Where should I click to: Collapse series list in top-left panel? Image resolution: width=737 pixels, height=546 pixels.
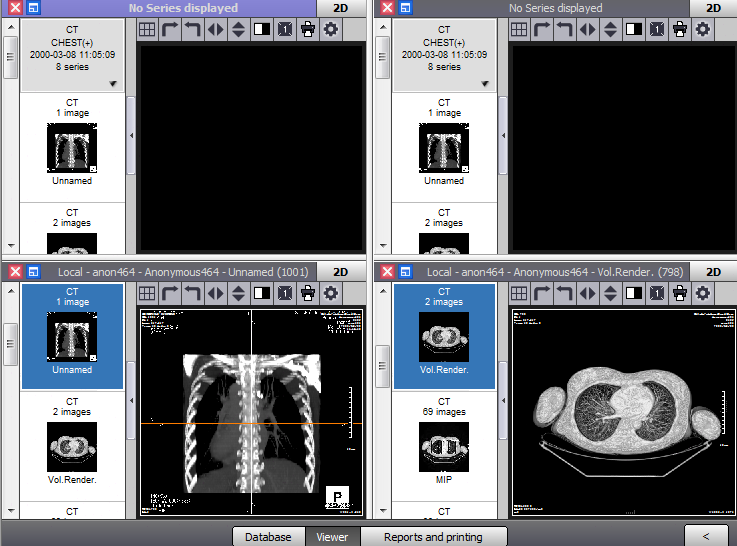pyautogui.click(x=131, y=136)
